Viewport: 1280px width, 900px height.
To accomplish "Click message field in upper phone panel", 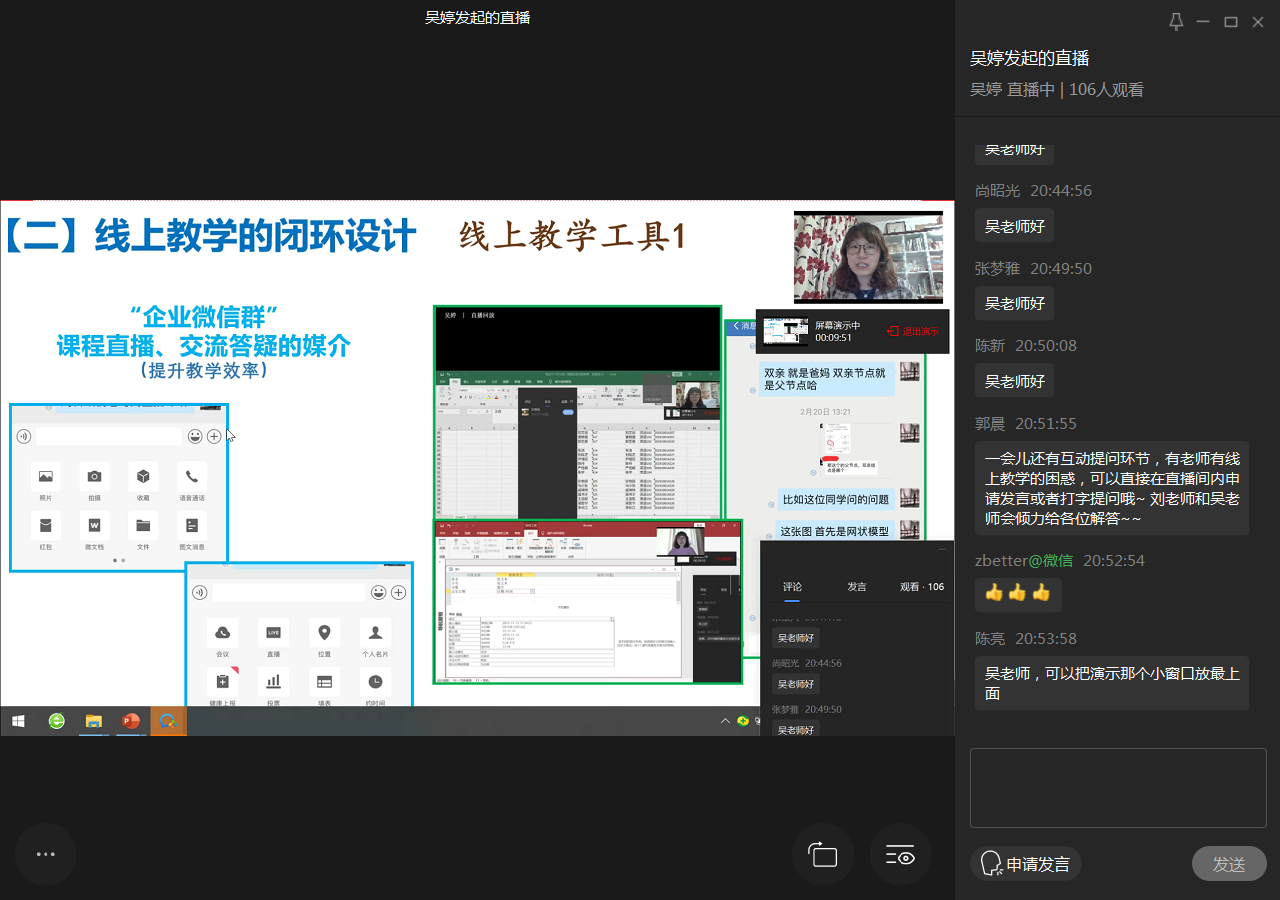I will click(x=109, y=436).
